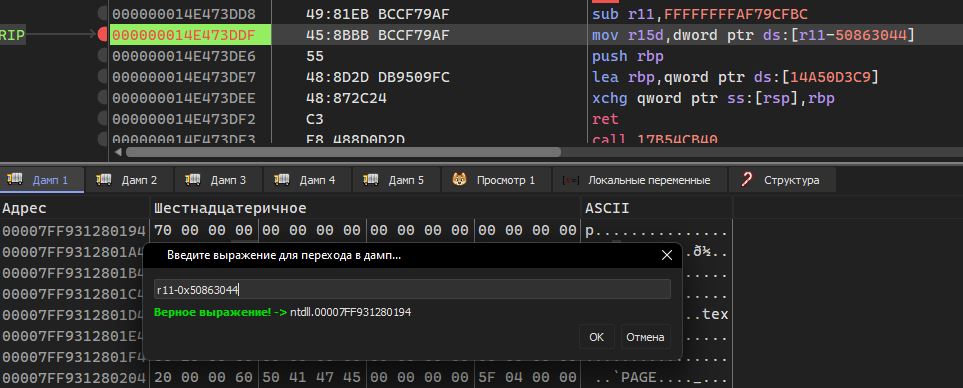
Task: Click the disassembly horizontal scrollbar thumb
Action: [343, 152]
